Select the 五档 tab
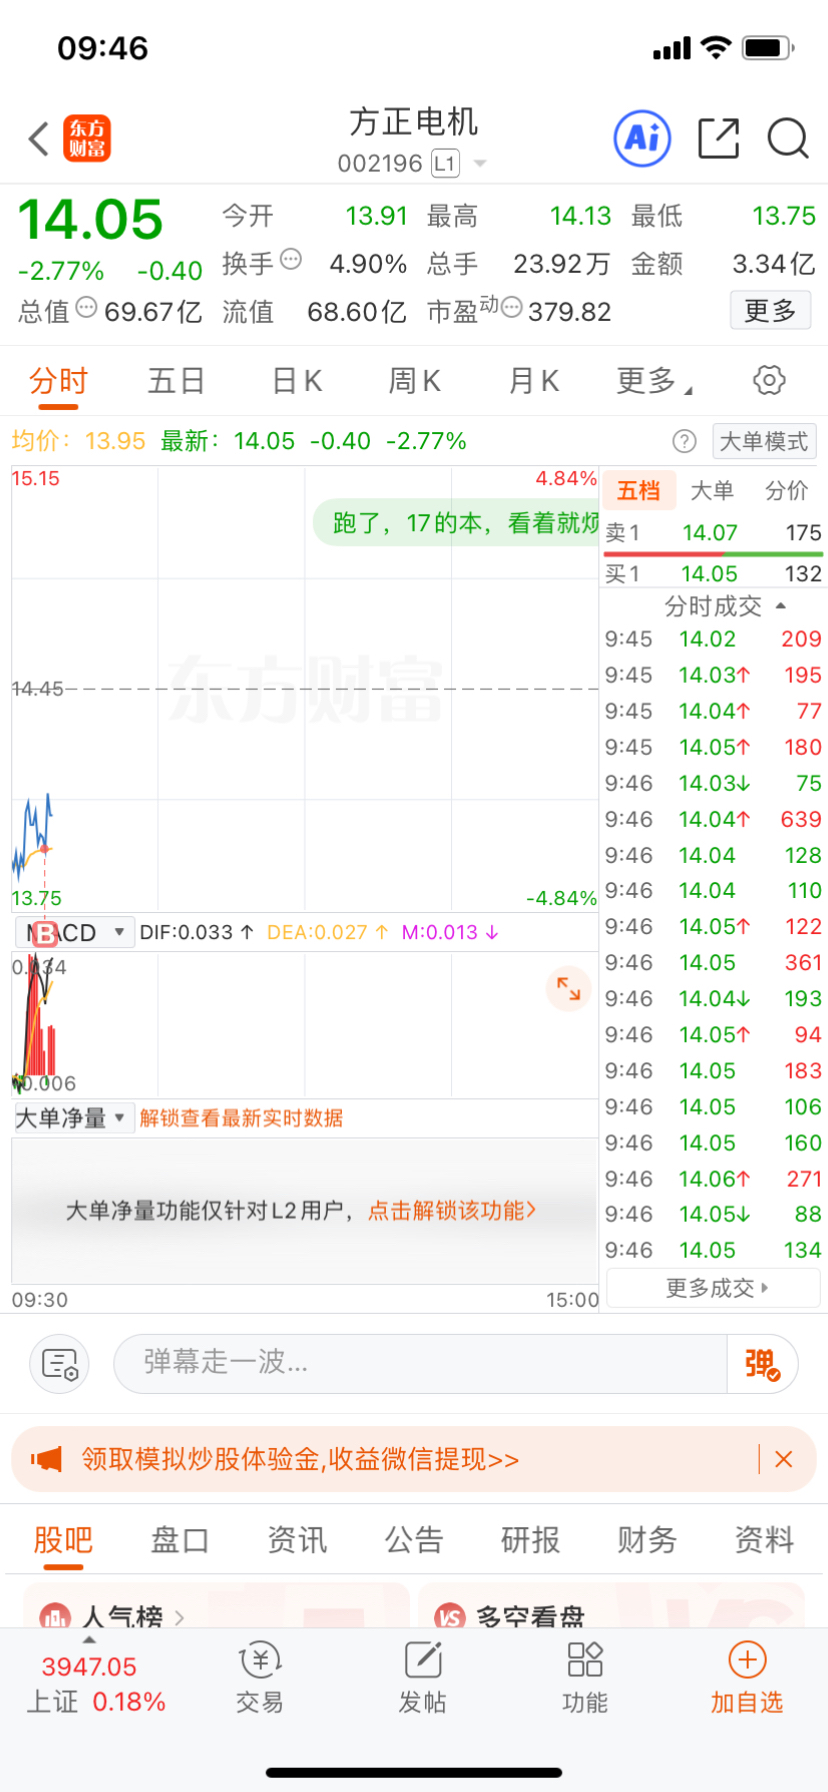The height and width of the screenshot is (1792, 828). click(x=639, y=490)
